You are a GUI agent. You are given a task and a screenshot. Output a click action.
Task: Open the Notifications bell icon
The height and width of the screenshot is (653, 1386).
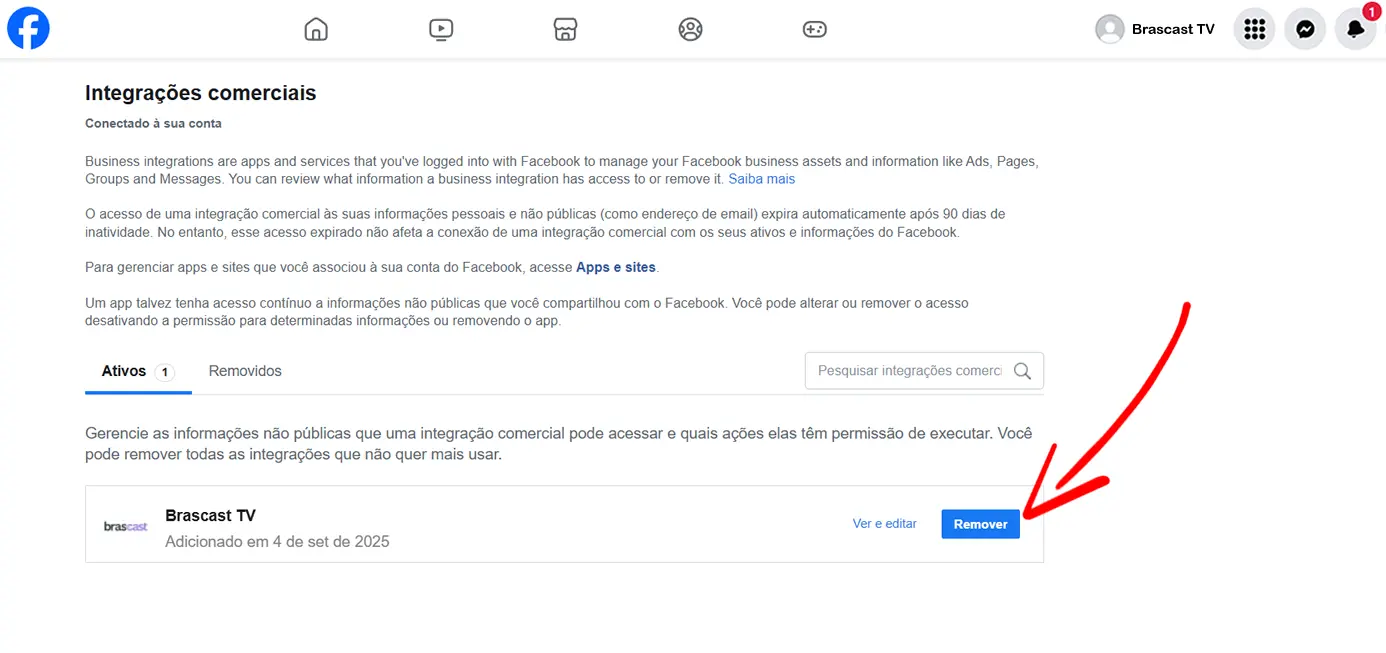coord(1355,29)
